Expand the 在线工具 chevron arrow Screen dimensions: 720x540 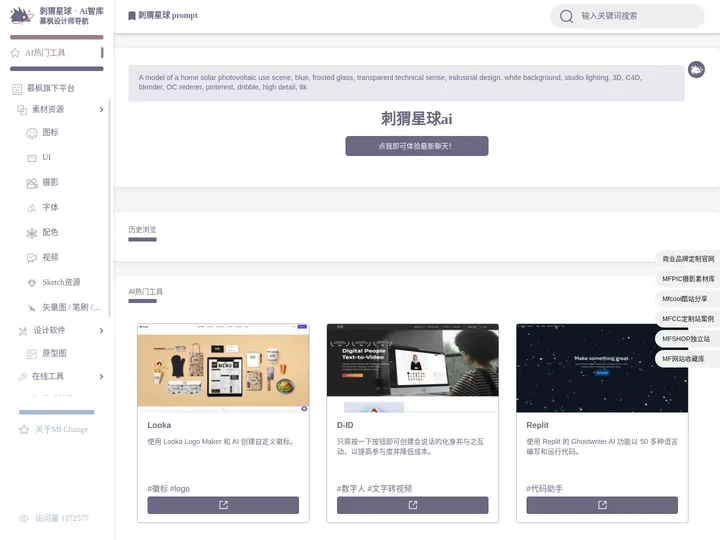(101, 377)
